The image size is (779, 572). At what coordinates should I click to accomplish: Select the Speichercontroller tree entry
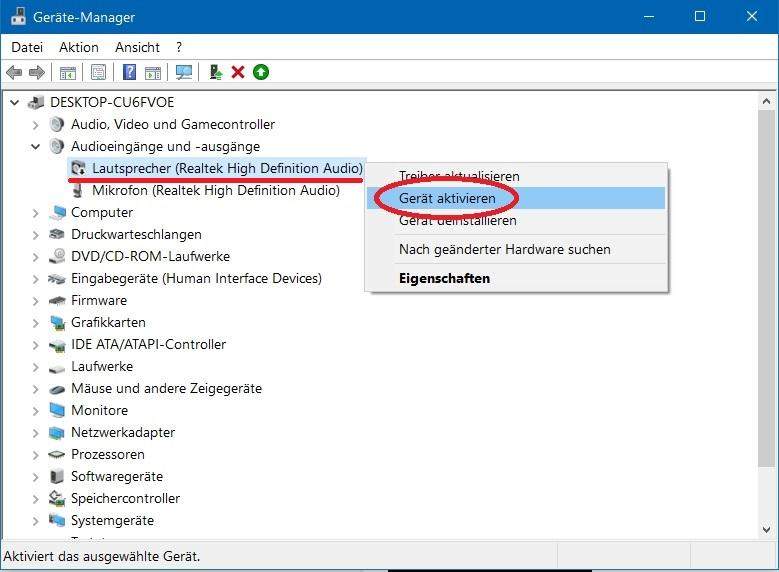tap(125, 498)
